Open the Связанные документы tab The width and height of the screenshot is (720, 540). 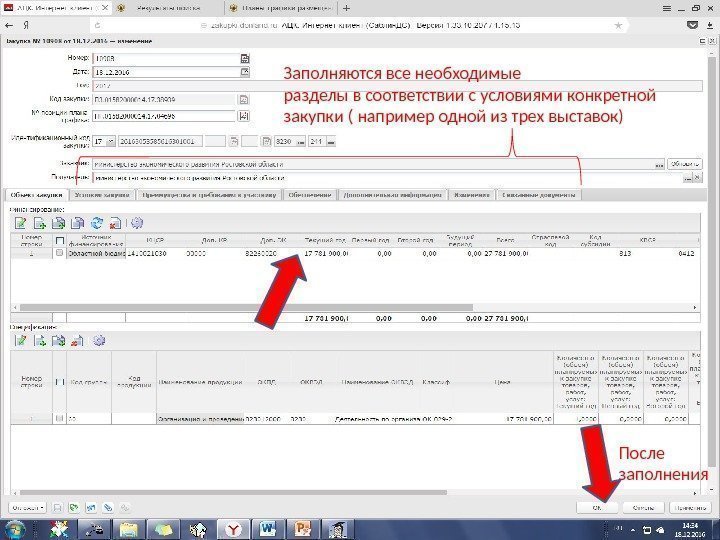coord(539,195)
